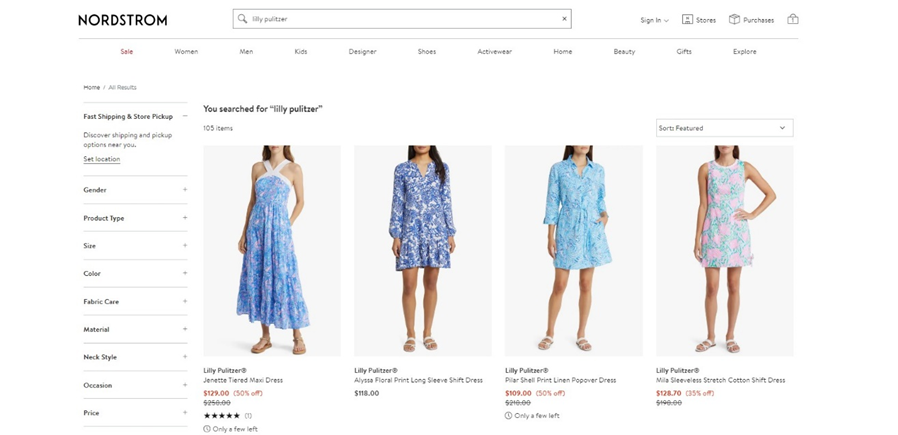The height and width of the screenshot is (435, 898).
Task: Go to the Beauty menu category
Action: [624, 51]
